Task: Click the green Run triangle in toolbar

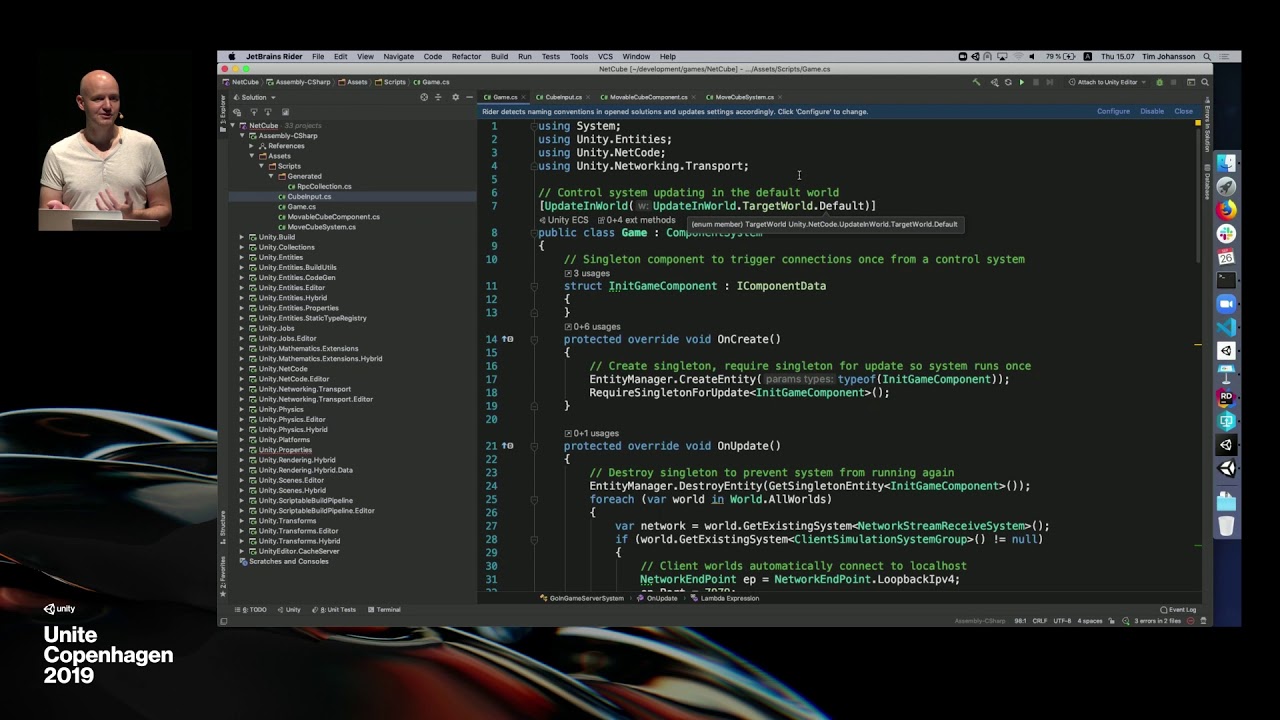Action: click(1021, 82)
